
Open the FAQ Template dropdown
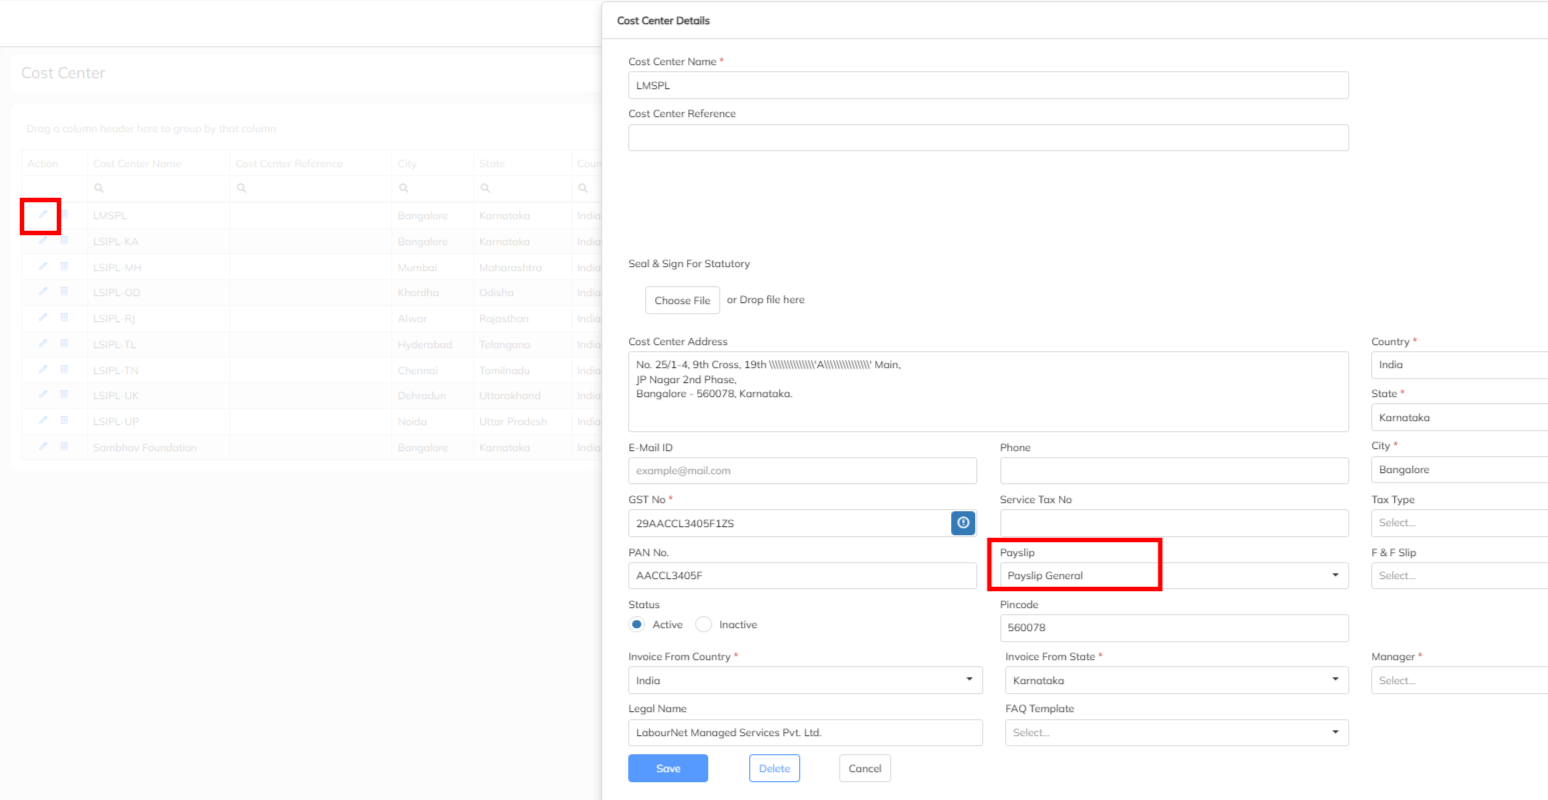pyautogui.click(x=1176, y=733)
